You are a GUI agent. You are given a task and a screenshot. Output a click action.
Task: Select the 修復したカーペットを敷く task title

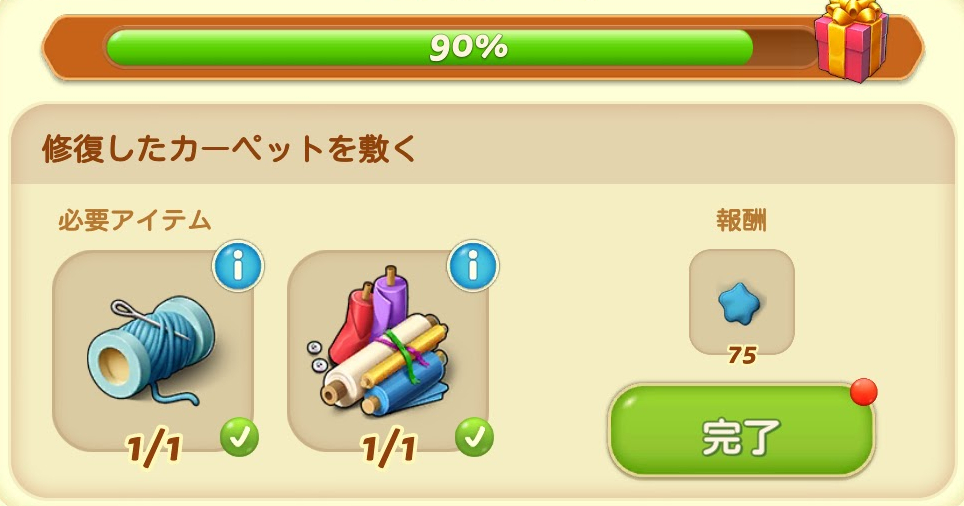[229, 149]
